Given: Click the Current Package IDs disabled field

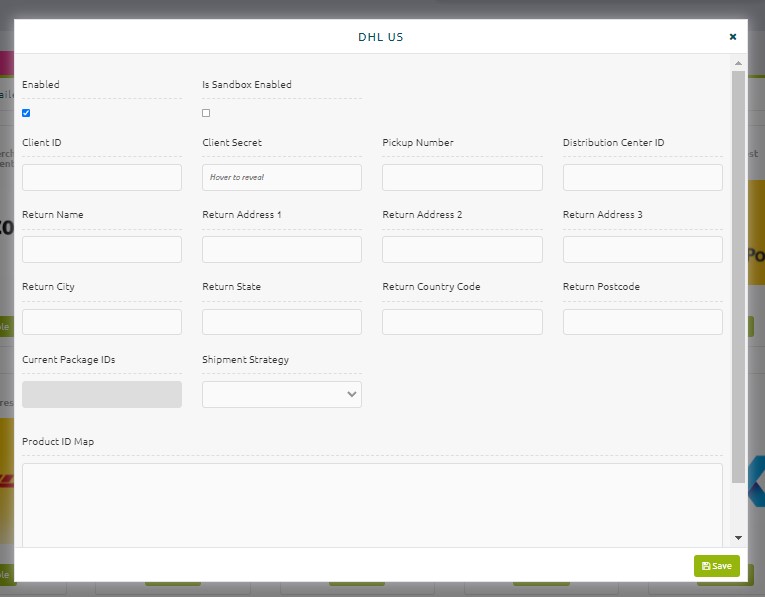Looking at the screenshot, I should 102,394.
